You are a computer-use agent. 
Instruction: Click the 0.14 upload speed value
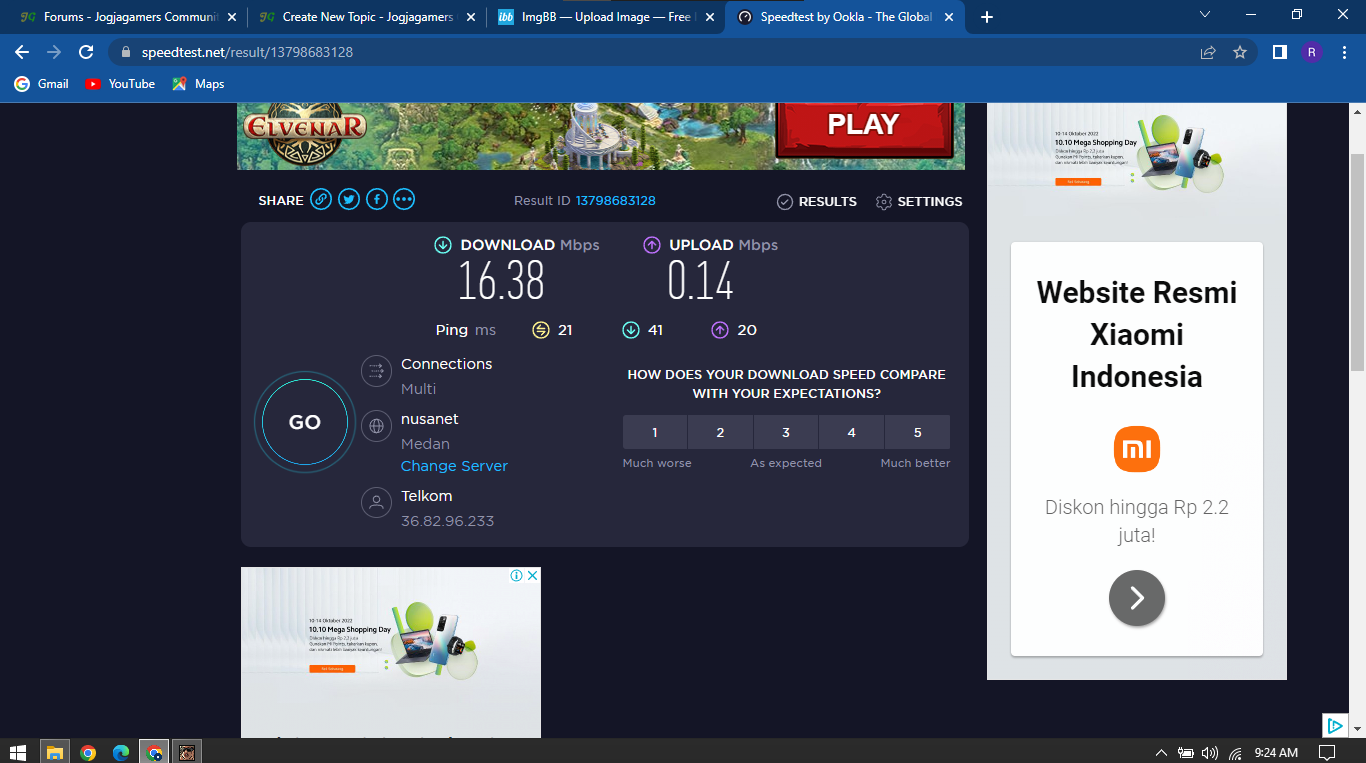tap(700, 281)
